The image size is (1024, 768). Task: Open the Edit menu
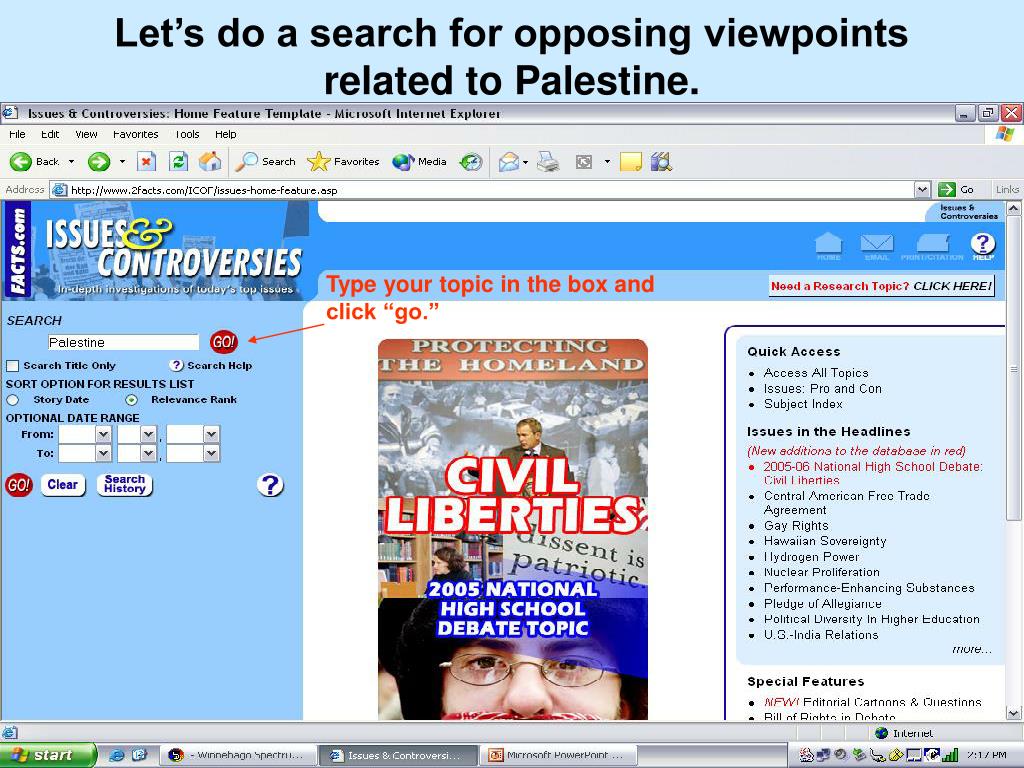point(50,135)
